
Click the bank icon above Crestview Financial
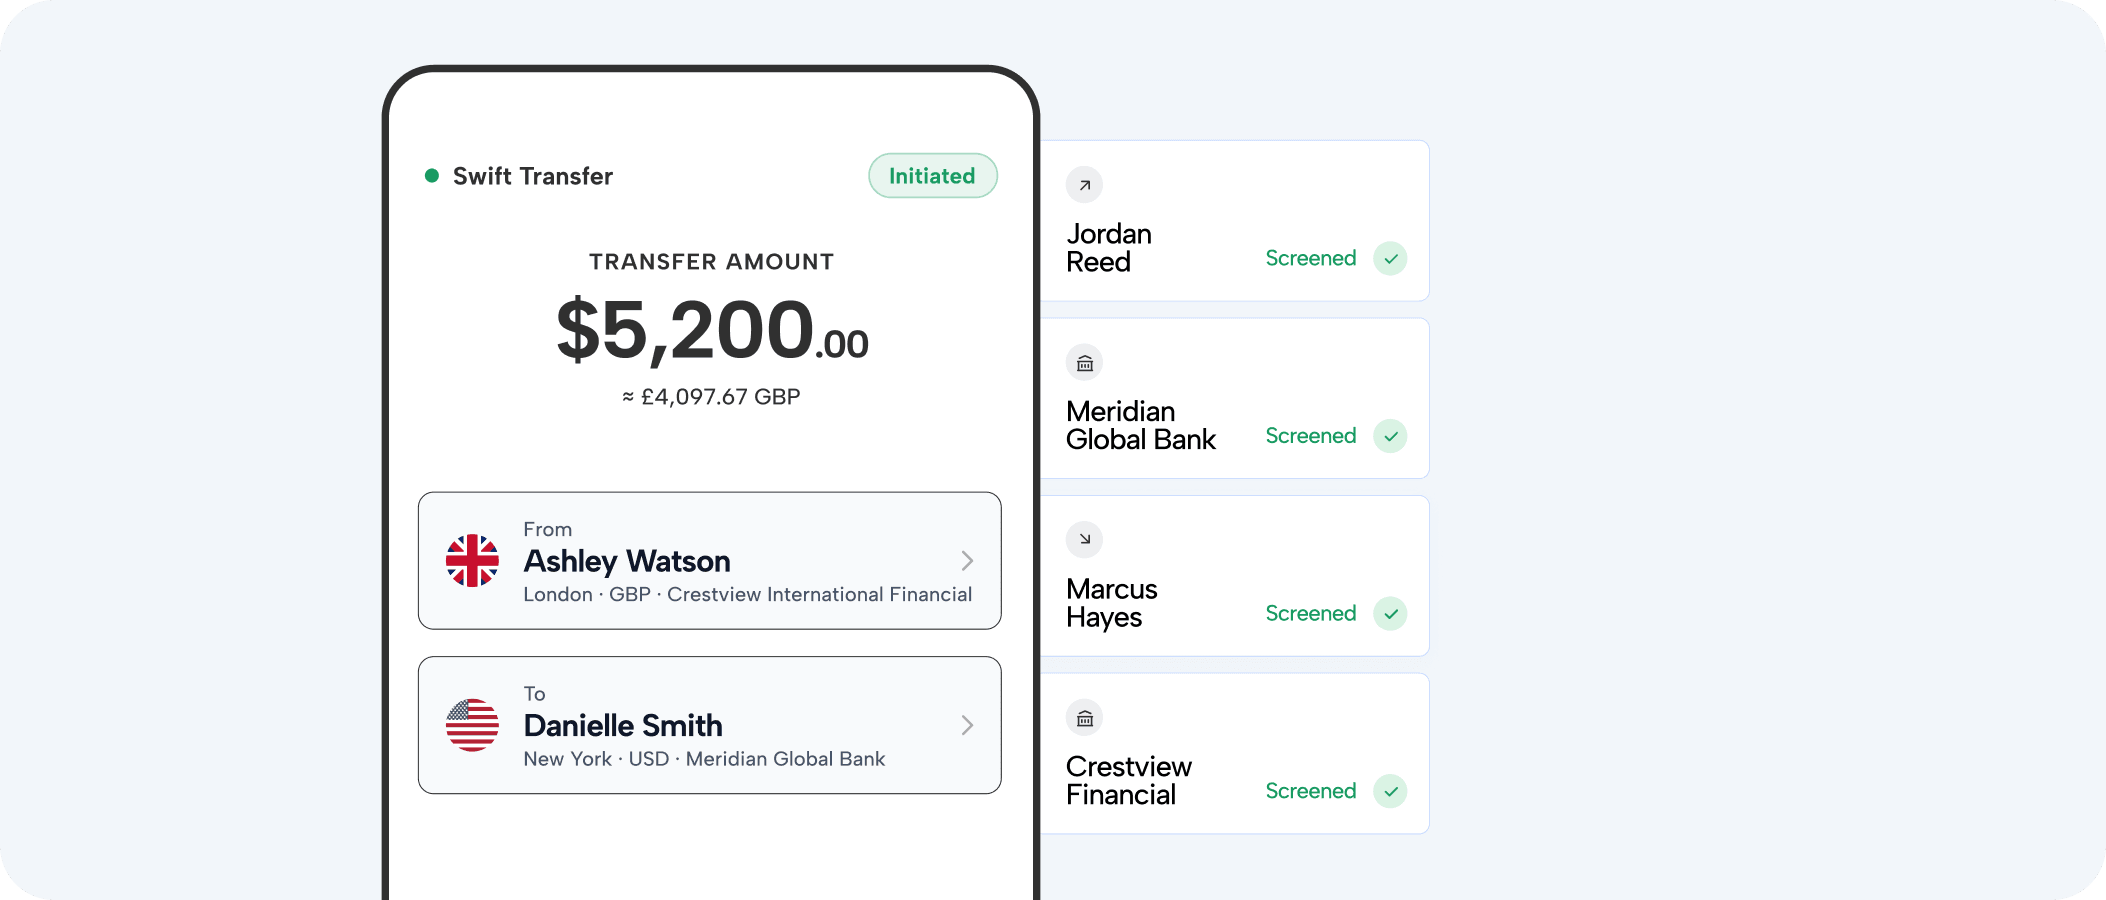tap(1084, 718)
